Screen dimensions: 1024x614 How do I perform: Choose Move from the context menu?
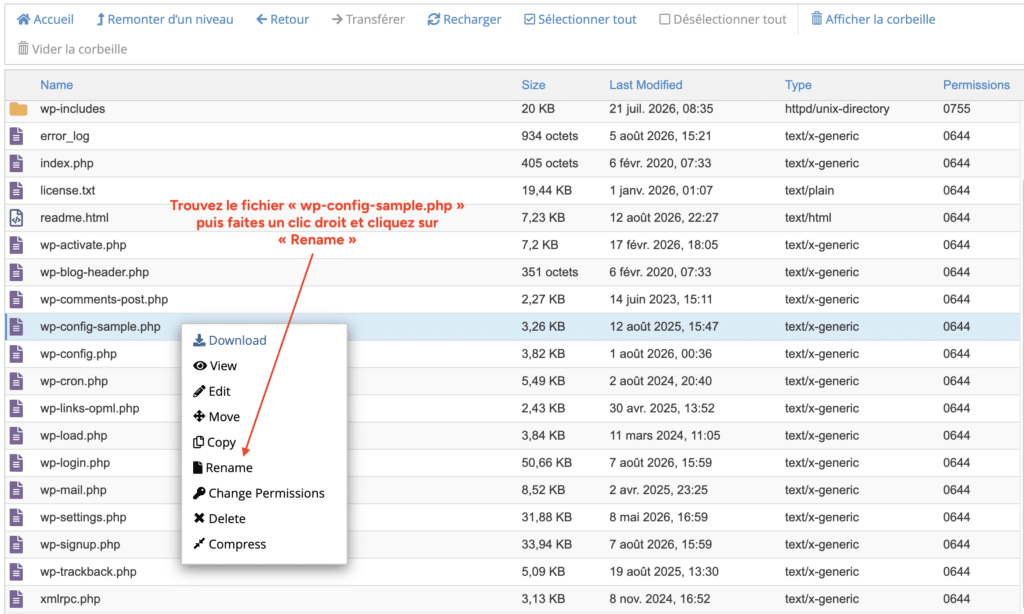216,417
